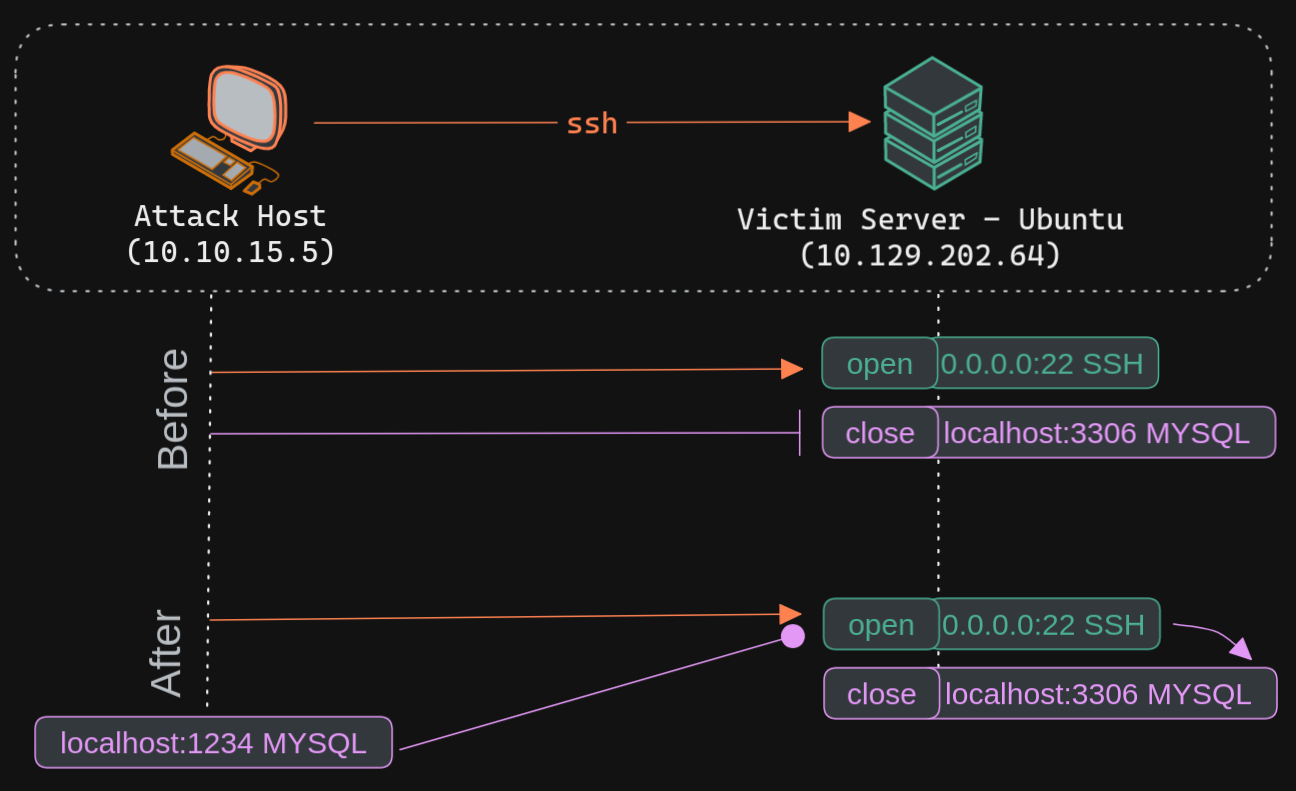Screen dimensions: 1296x791
Task: Click the orange arrowhead next to the ssh label
Action: [859, 122]
